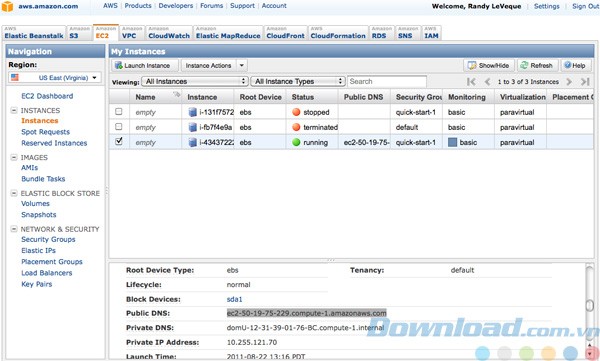Switch to the Elastic Beanstalk tab

(34, 33)
